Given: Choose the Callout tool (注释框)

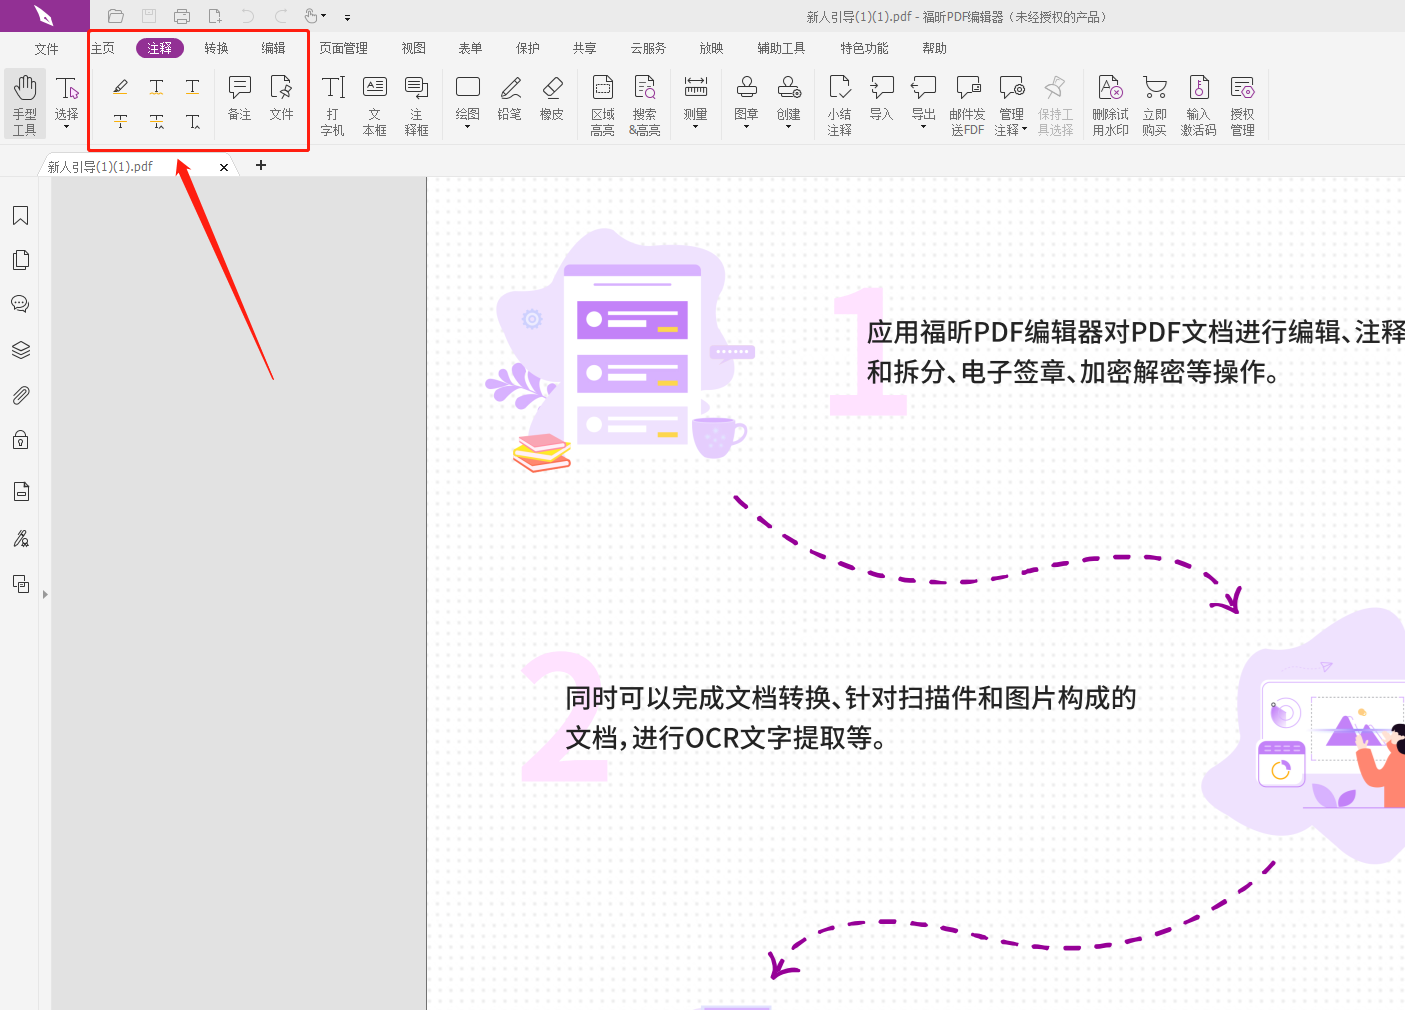Looking at the screenshot, I should (x=417, y=105).
